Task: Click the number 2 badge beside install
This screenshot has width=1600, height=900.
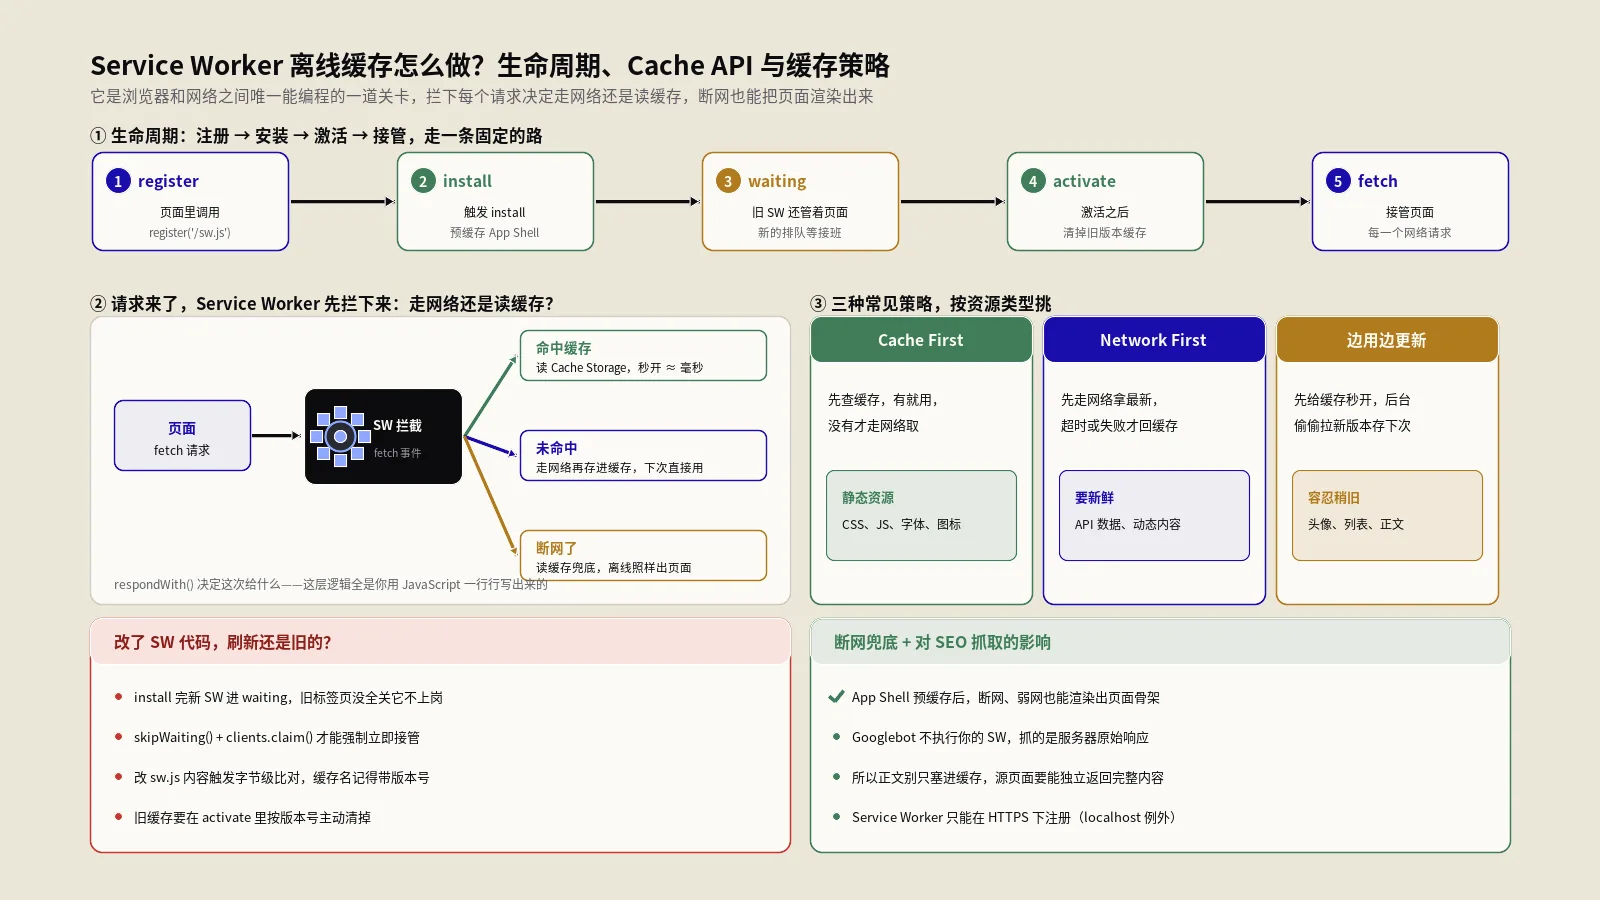Action: [423, 181]
